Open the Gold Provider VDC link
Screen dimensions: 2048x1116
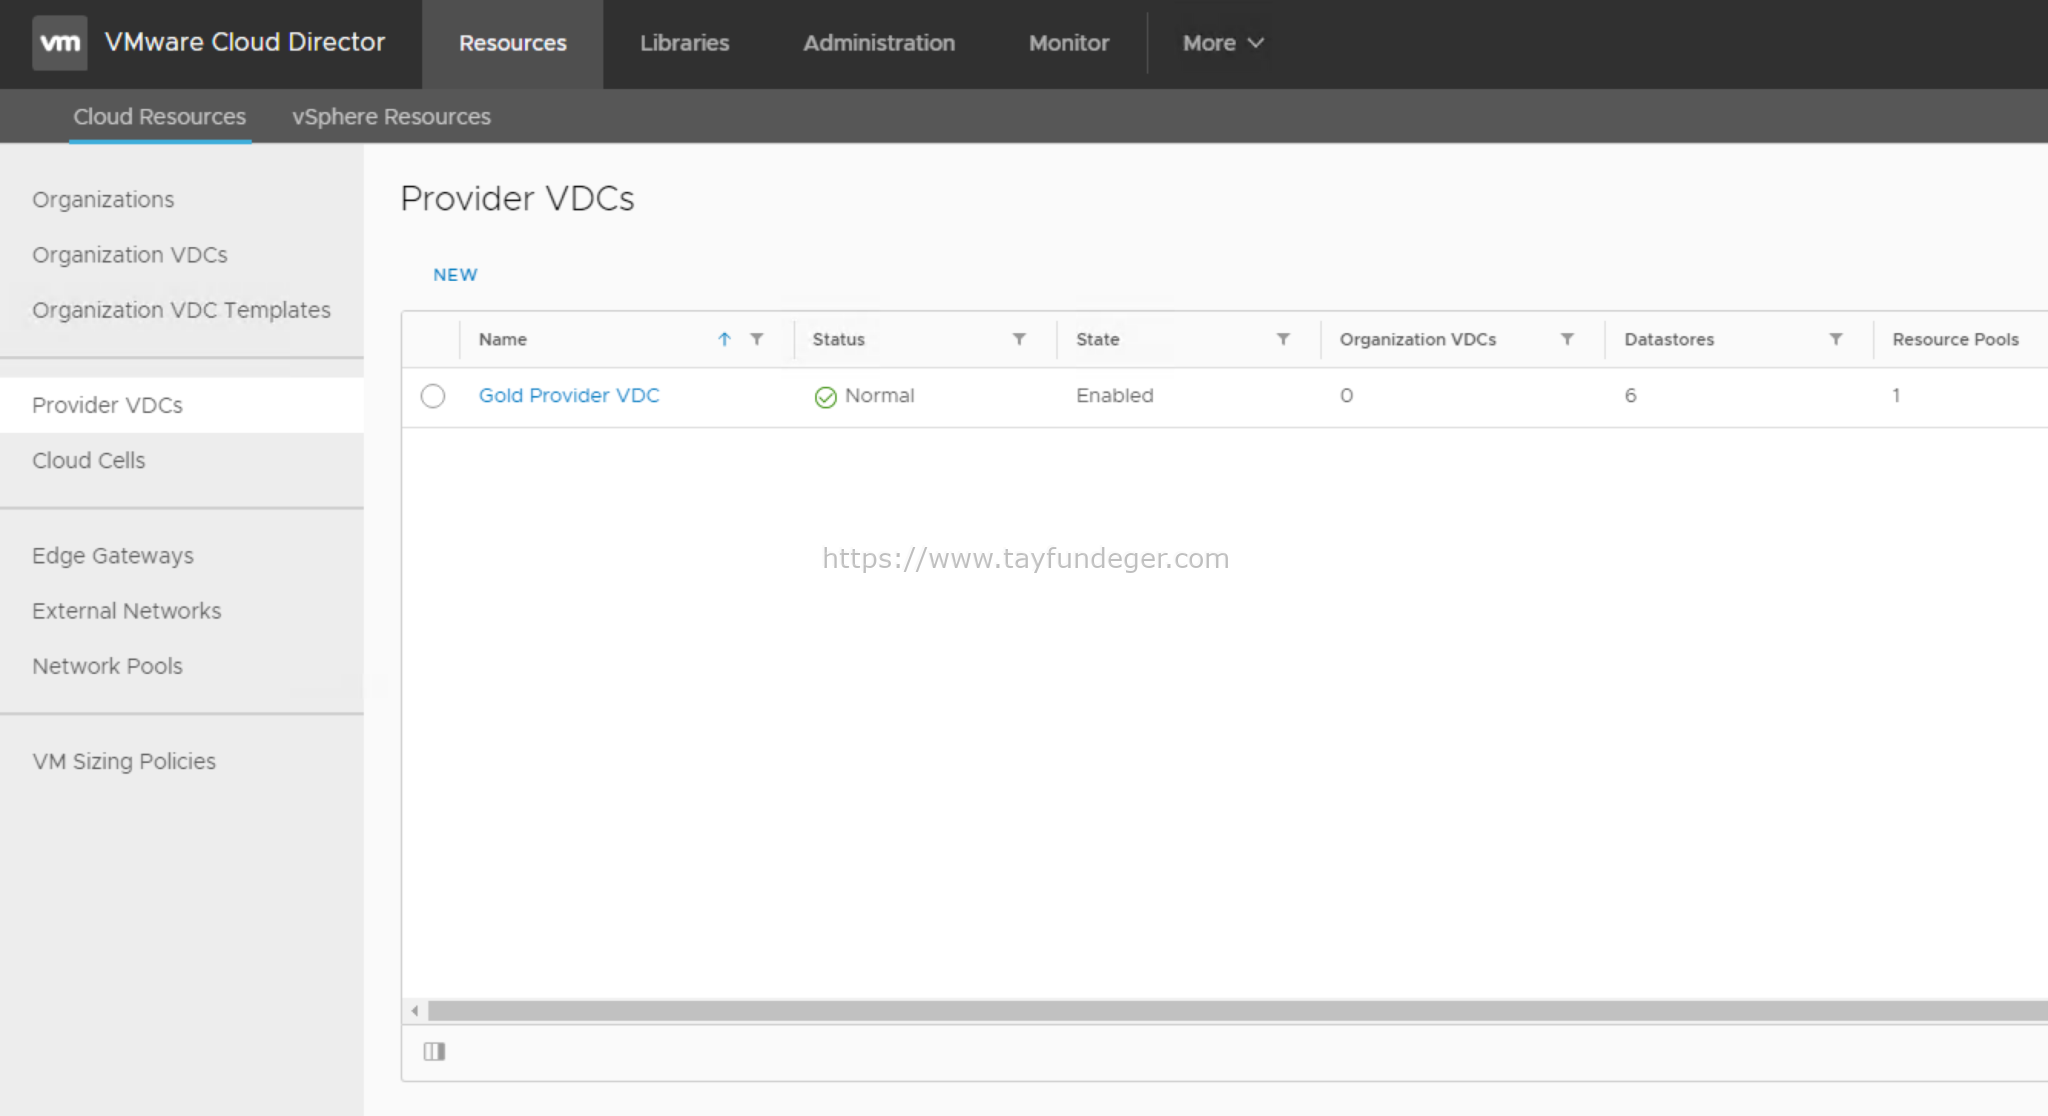coord(568,395)
